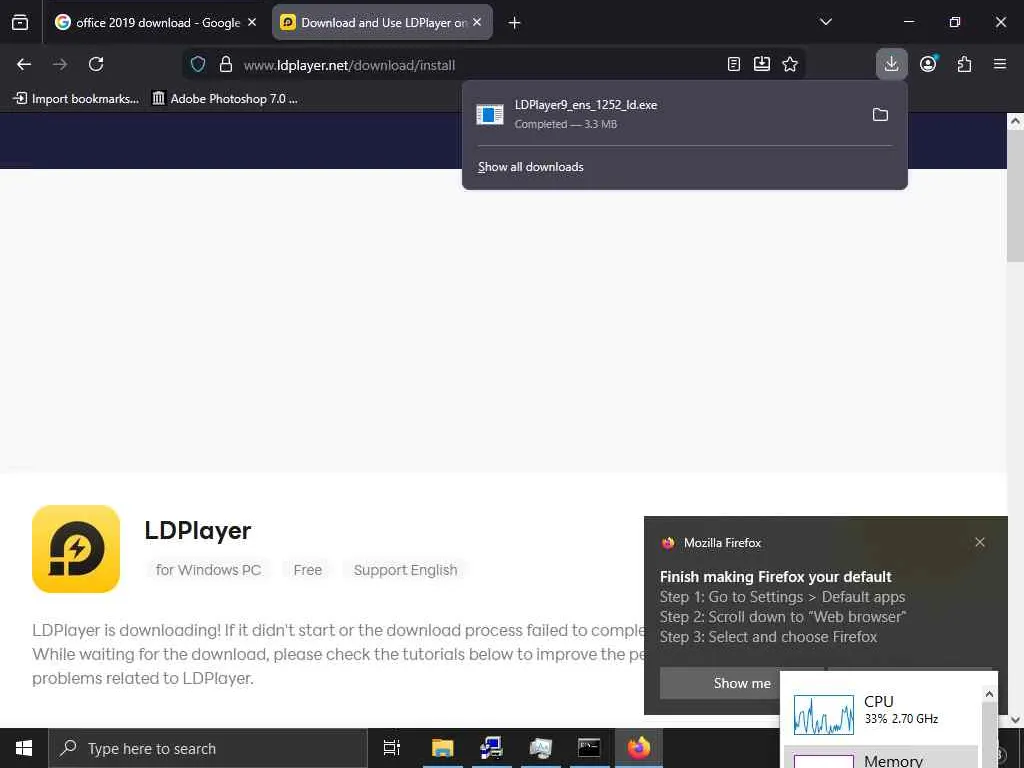The width and height of the screenshot is (1024, 768).
Task: Open Task Manager monitor taskbar icon
Action: click(540, 748)
